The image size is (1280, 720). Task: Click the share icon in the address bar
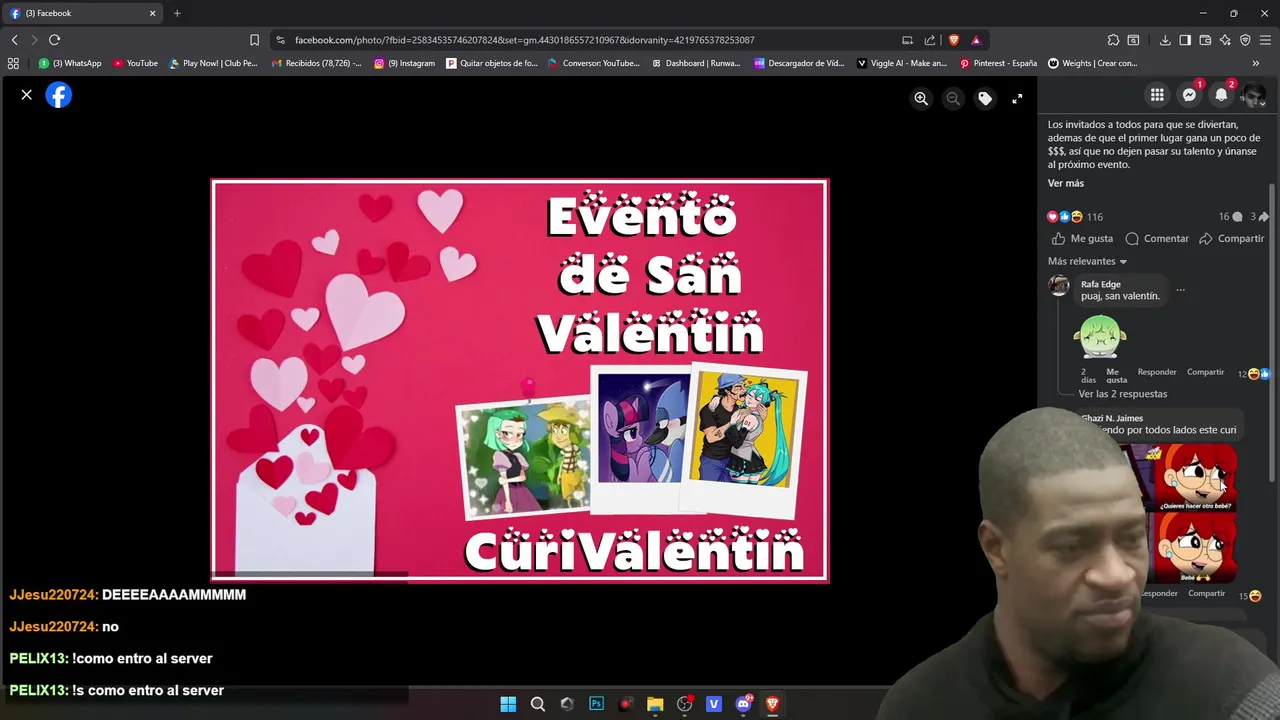930,40
